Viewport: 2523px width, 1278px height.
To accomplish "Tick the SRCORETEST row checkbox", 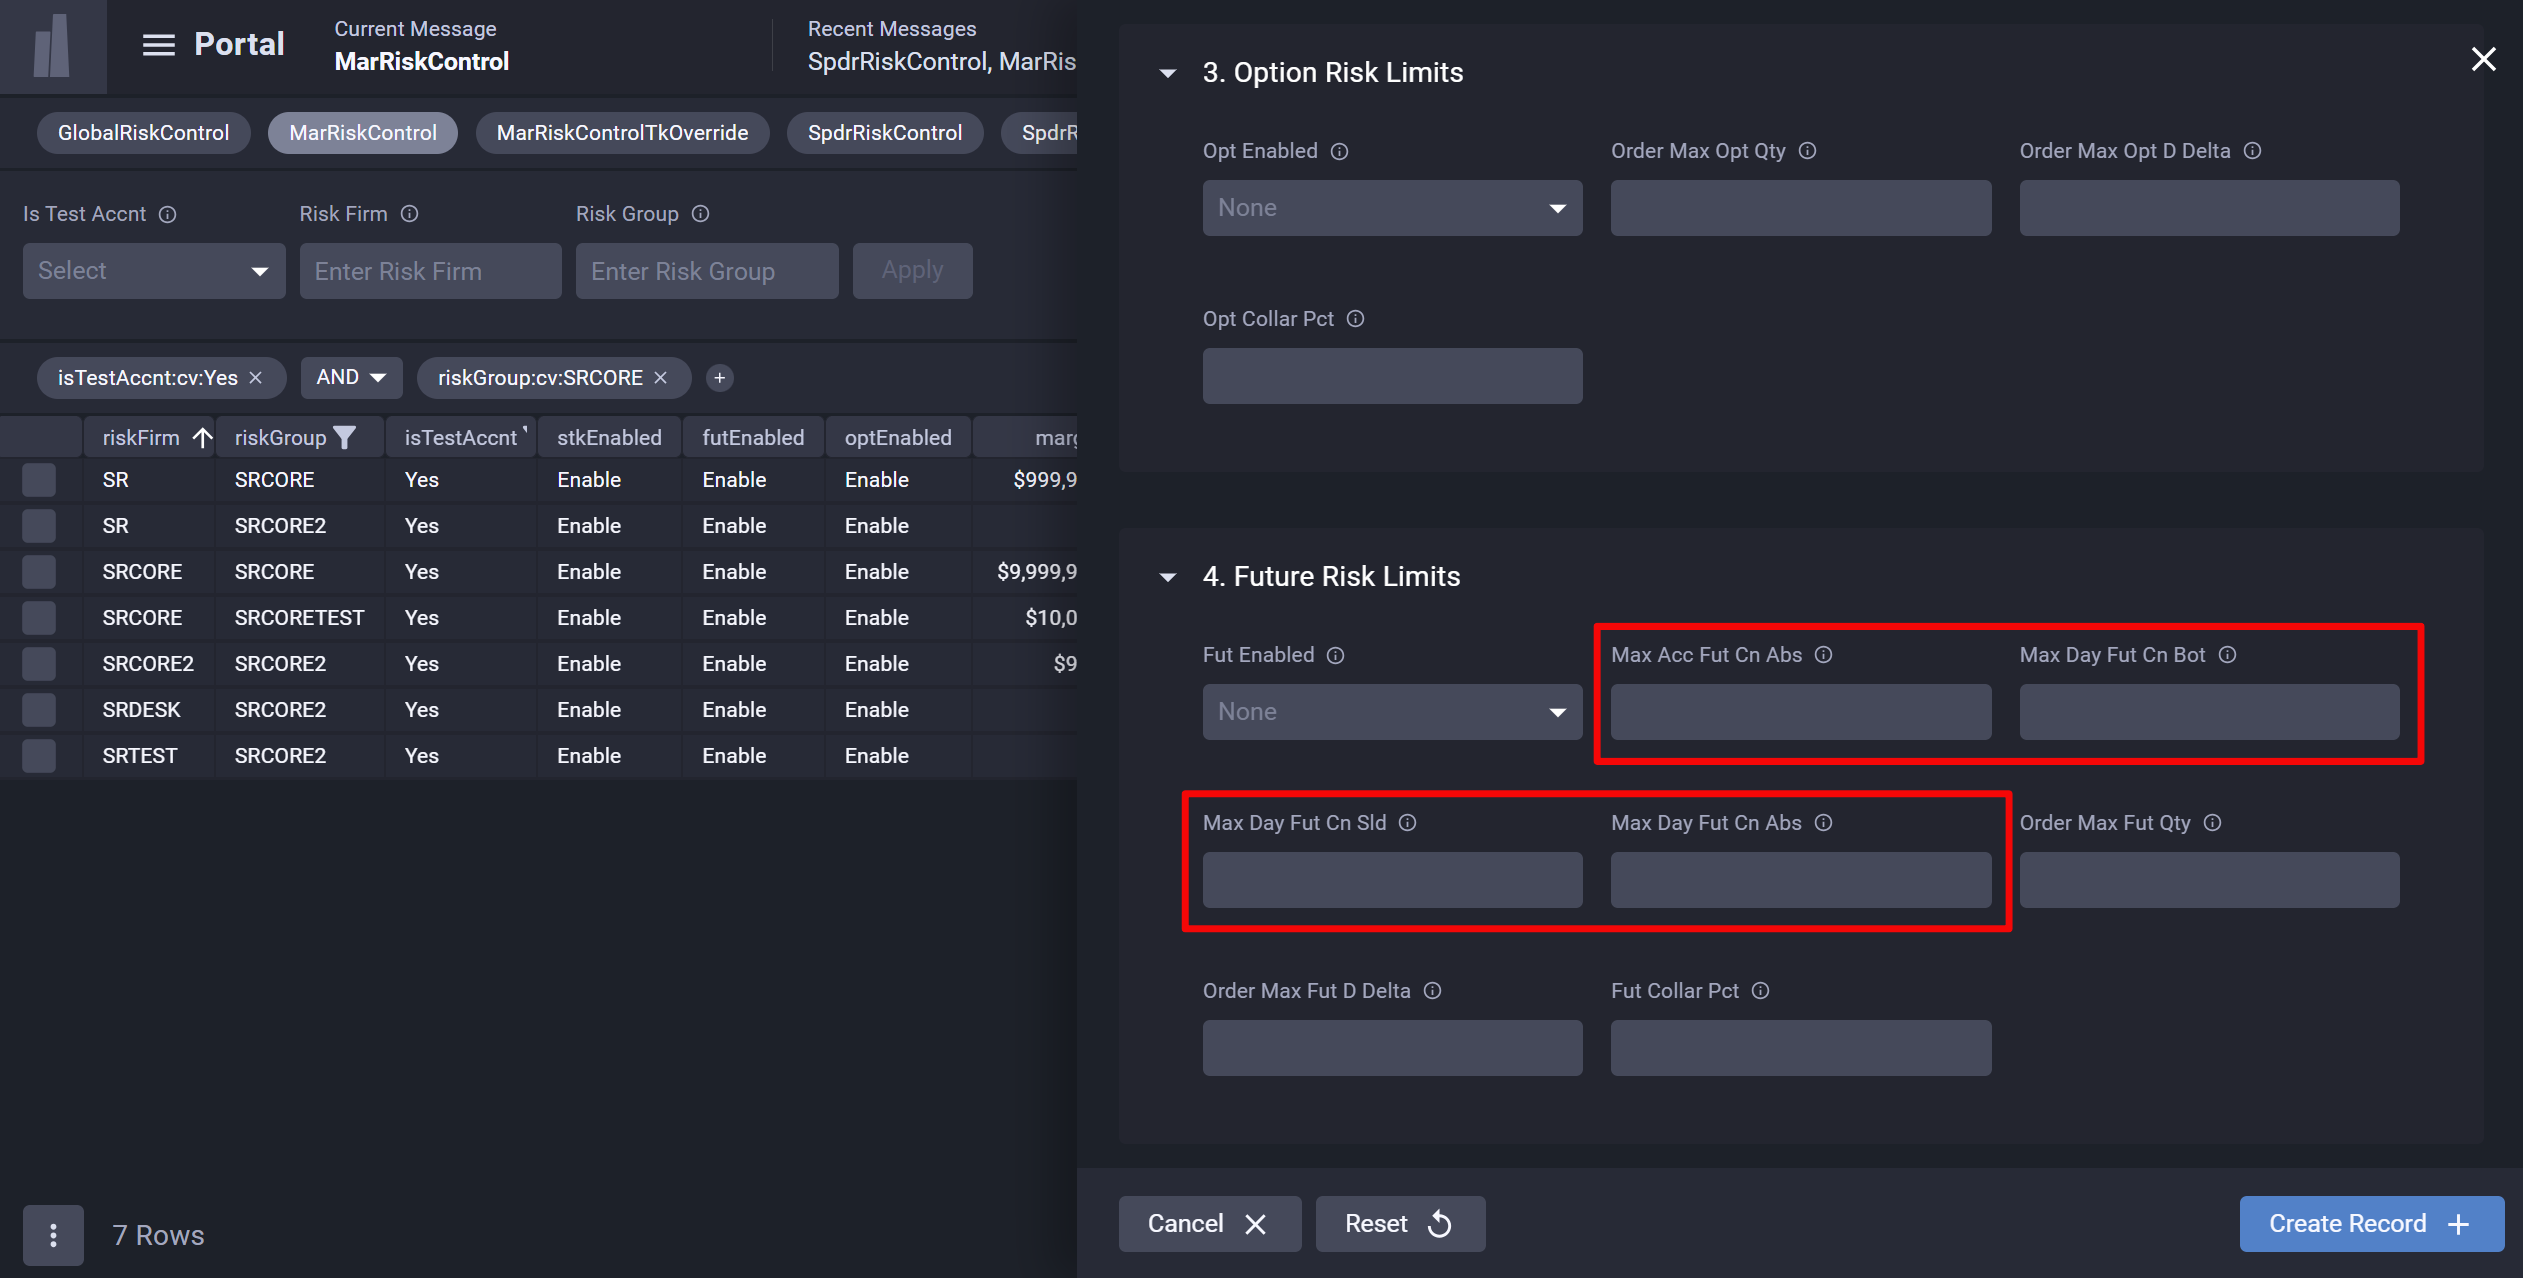I will pos(39,618).
